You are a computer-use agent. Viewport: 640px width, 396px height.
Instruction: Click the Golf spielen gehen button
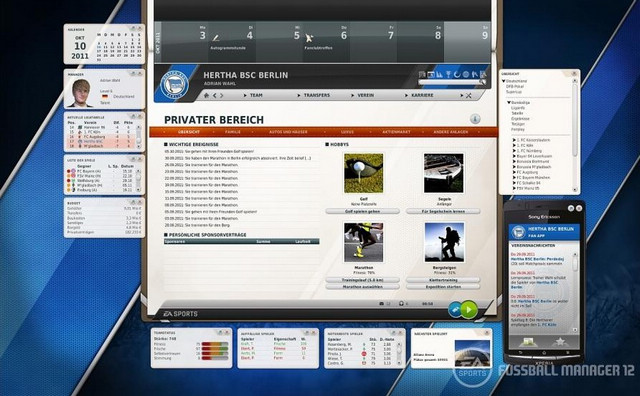(362, 211)
